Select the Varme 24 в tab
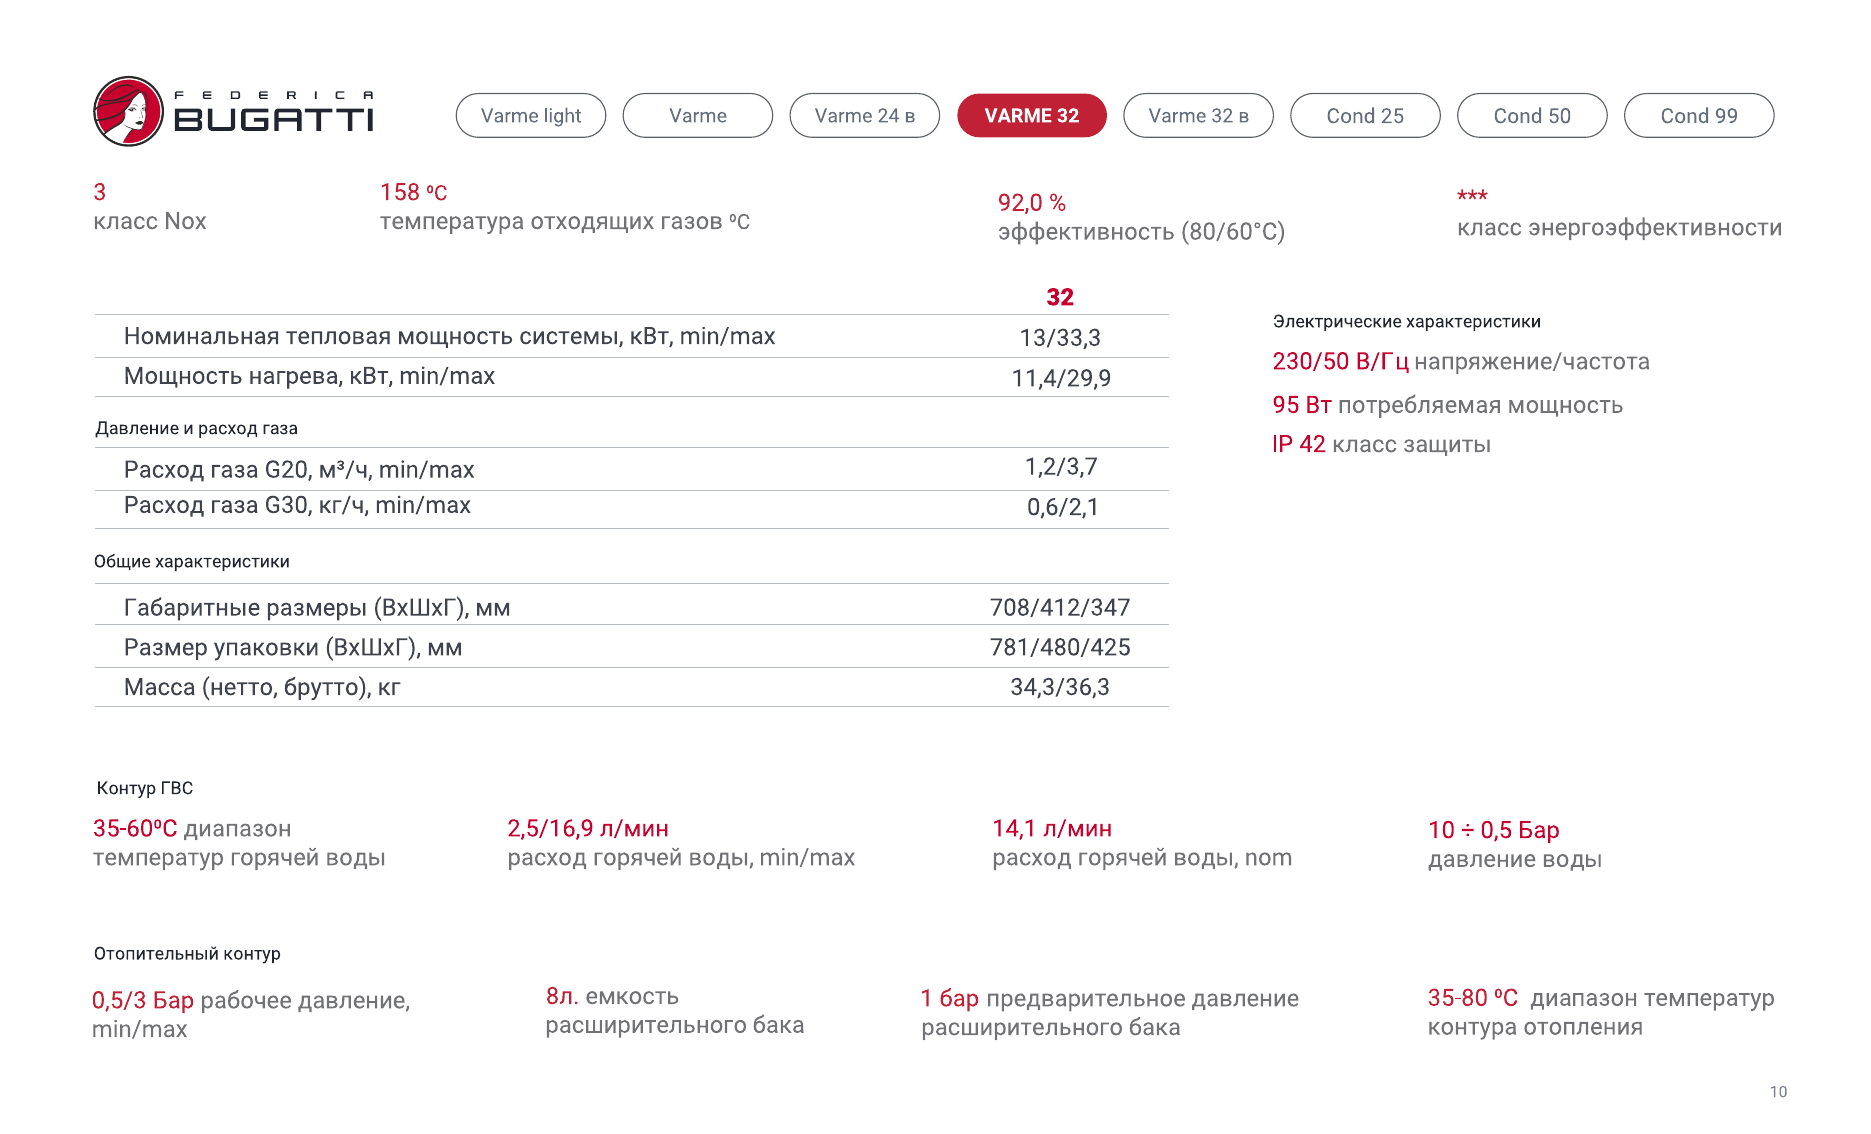Image resolution: width=1871 pixels, height=1134 pixels. (864, 116)
